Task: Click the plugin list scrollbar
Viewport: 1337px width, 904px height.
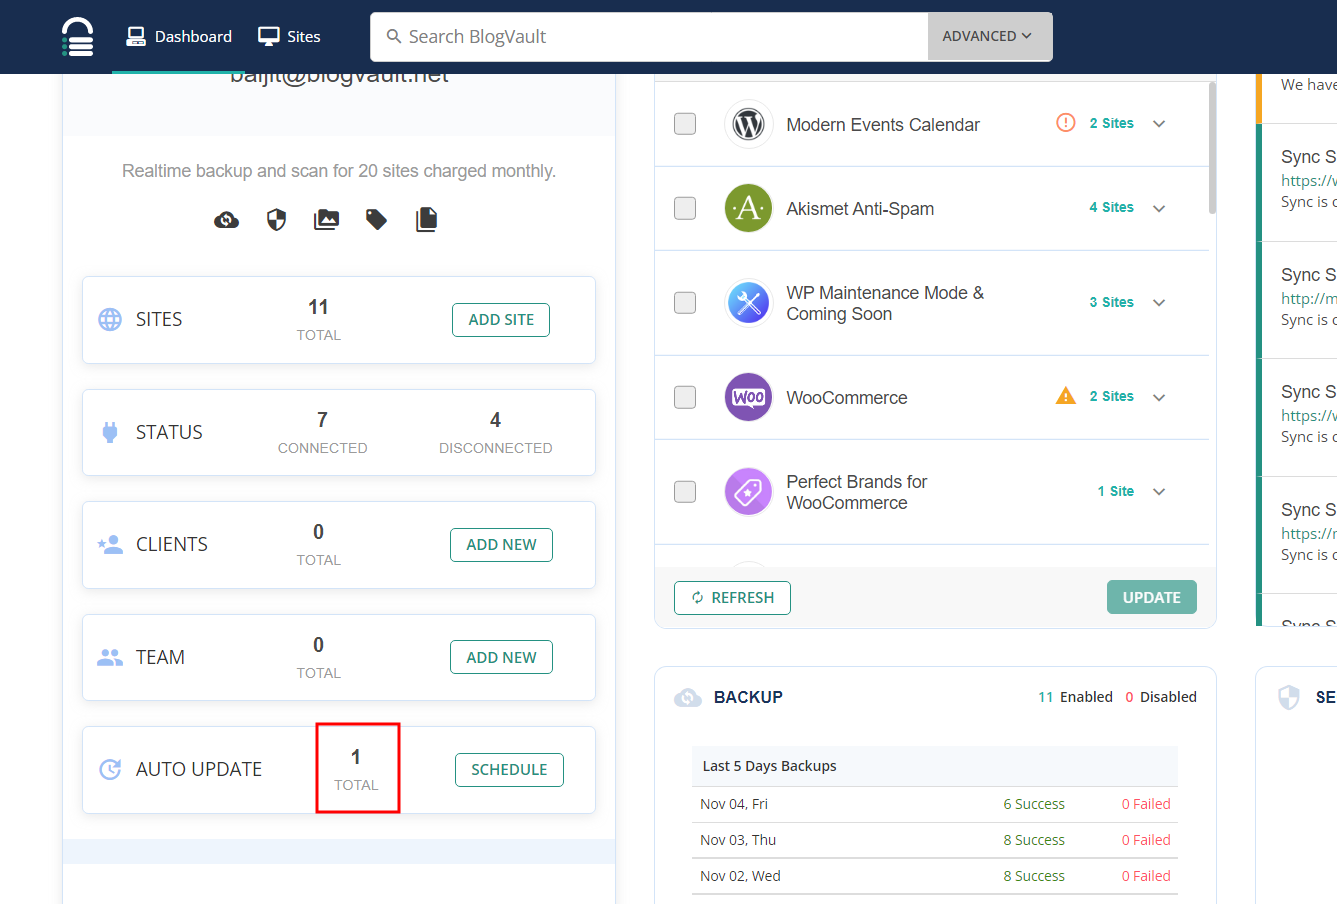Action: pos(1212,148)
